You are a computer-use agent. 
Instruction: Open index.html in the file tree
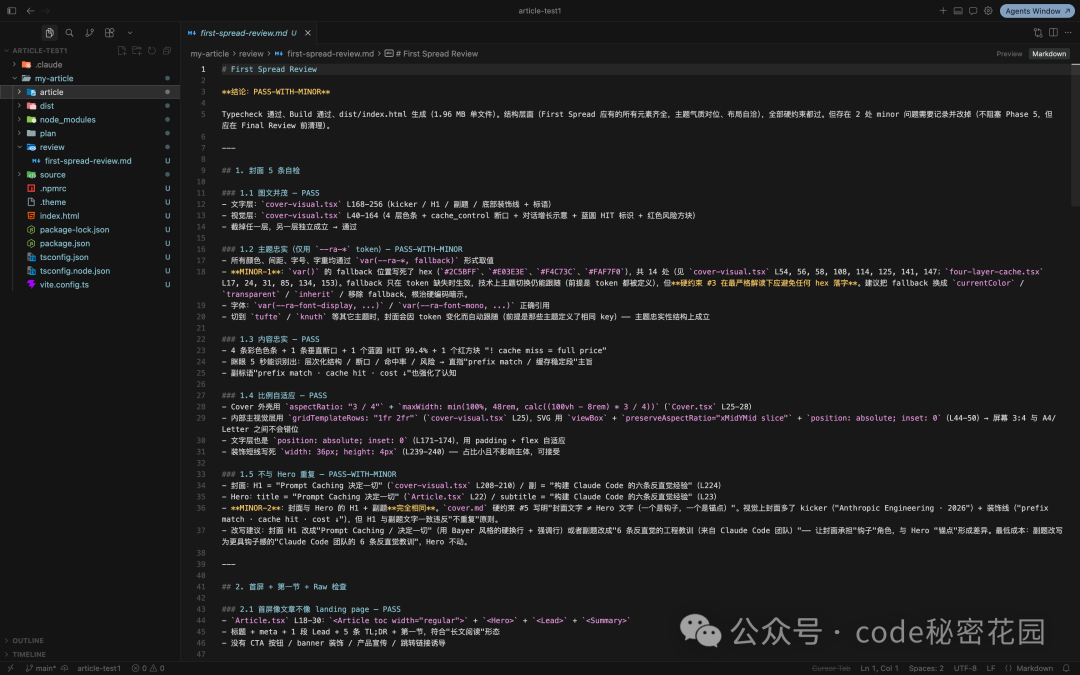(59, 216)
